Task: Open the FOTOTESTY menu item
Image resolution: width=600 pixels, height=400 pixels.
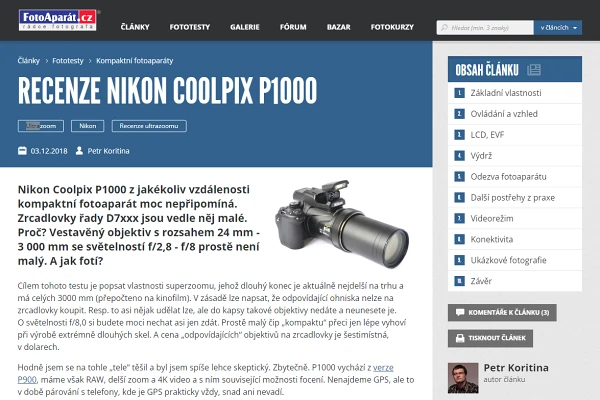Action: pyautogui.click(x=190, y=27)
